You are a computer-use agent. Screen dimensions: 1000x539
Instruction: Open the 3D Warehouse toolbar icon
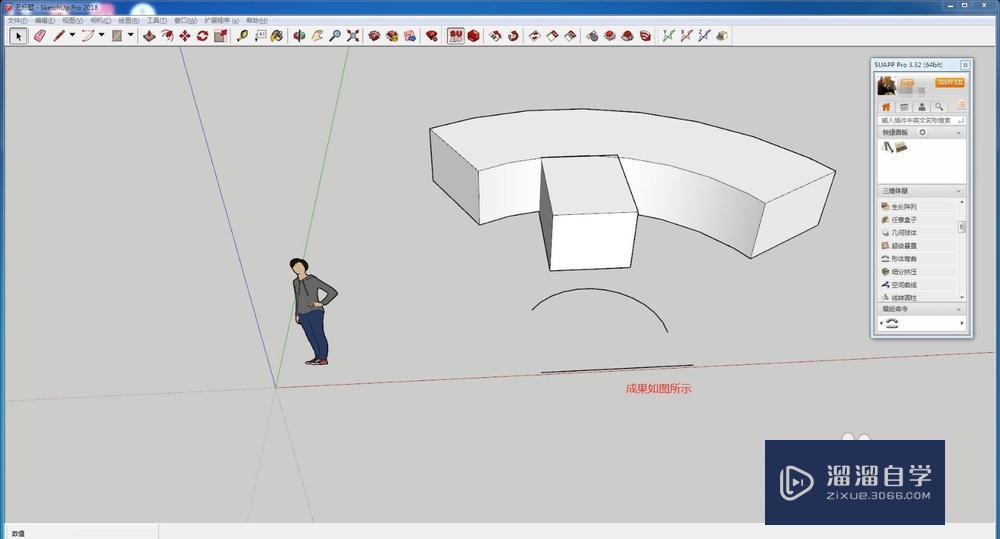(x=374, y=36)
